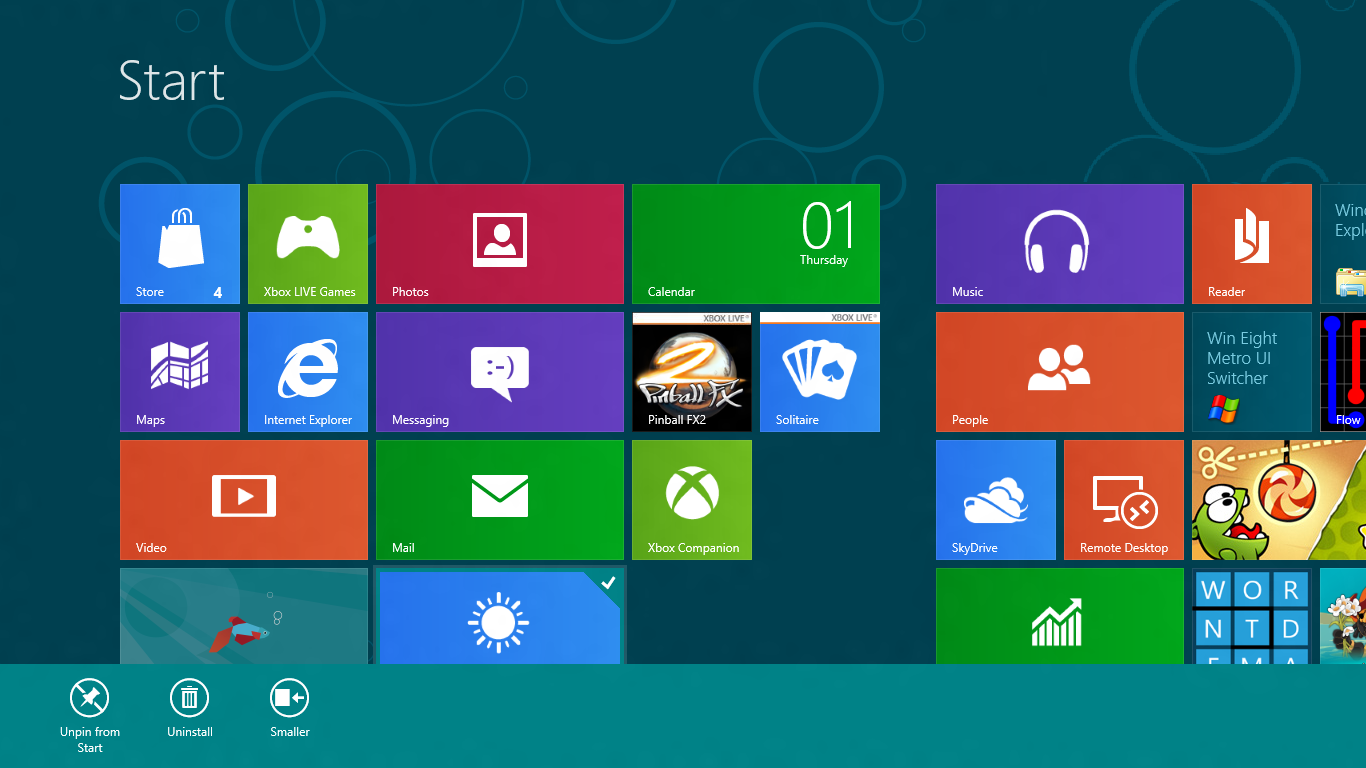Open the Maps tile
1366x768 pixels.
click(180, 372)
